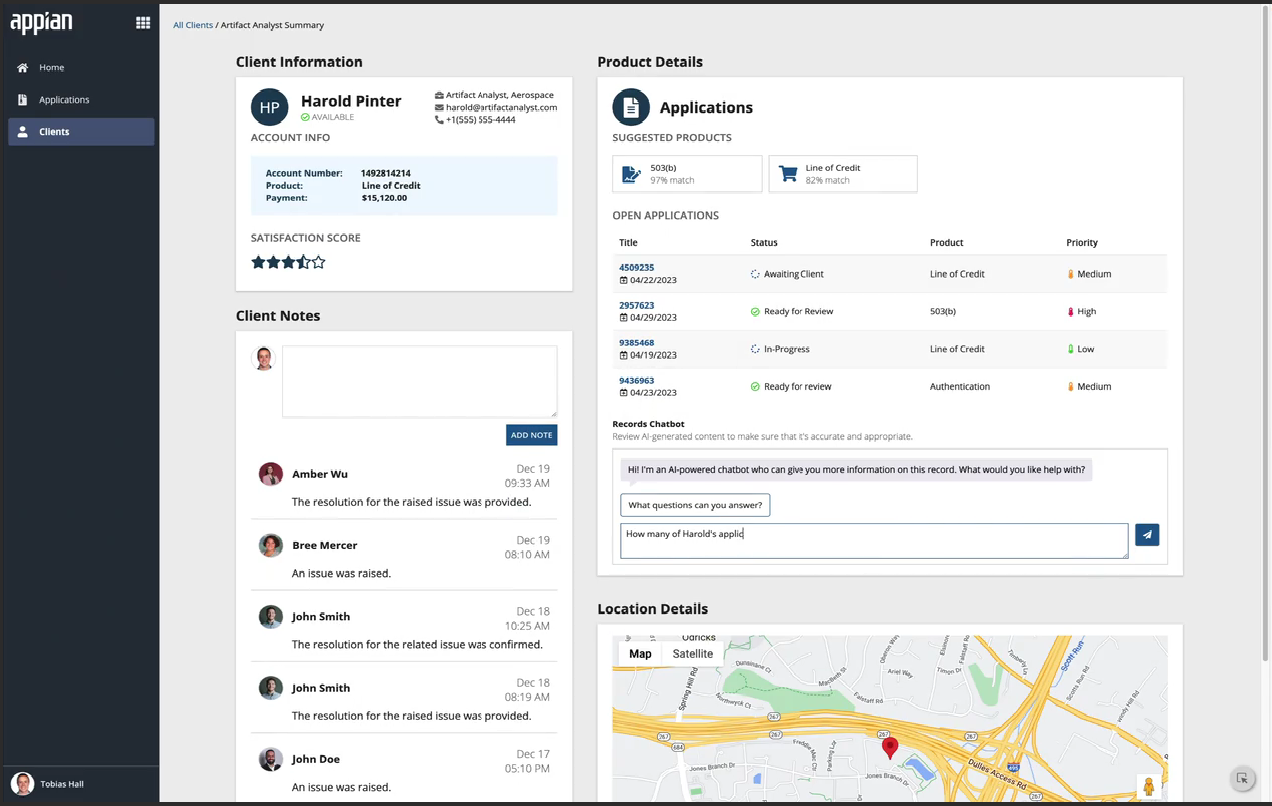Click the High priority red indicator
The width and height of the screenshot is (1272, 806).
tap(1070, 311)
